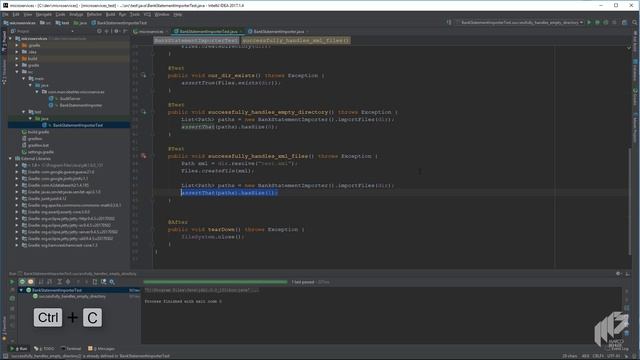
Task: Open Run tool window button
Action: [19, 349]
